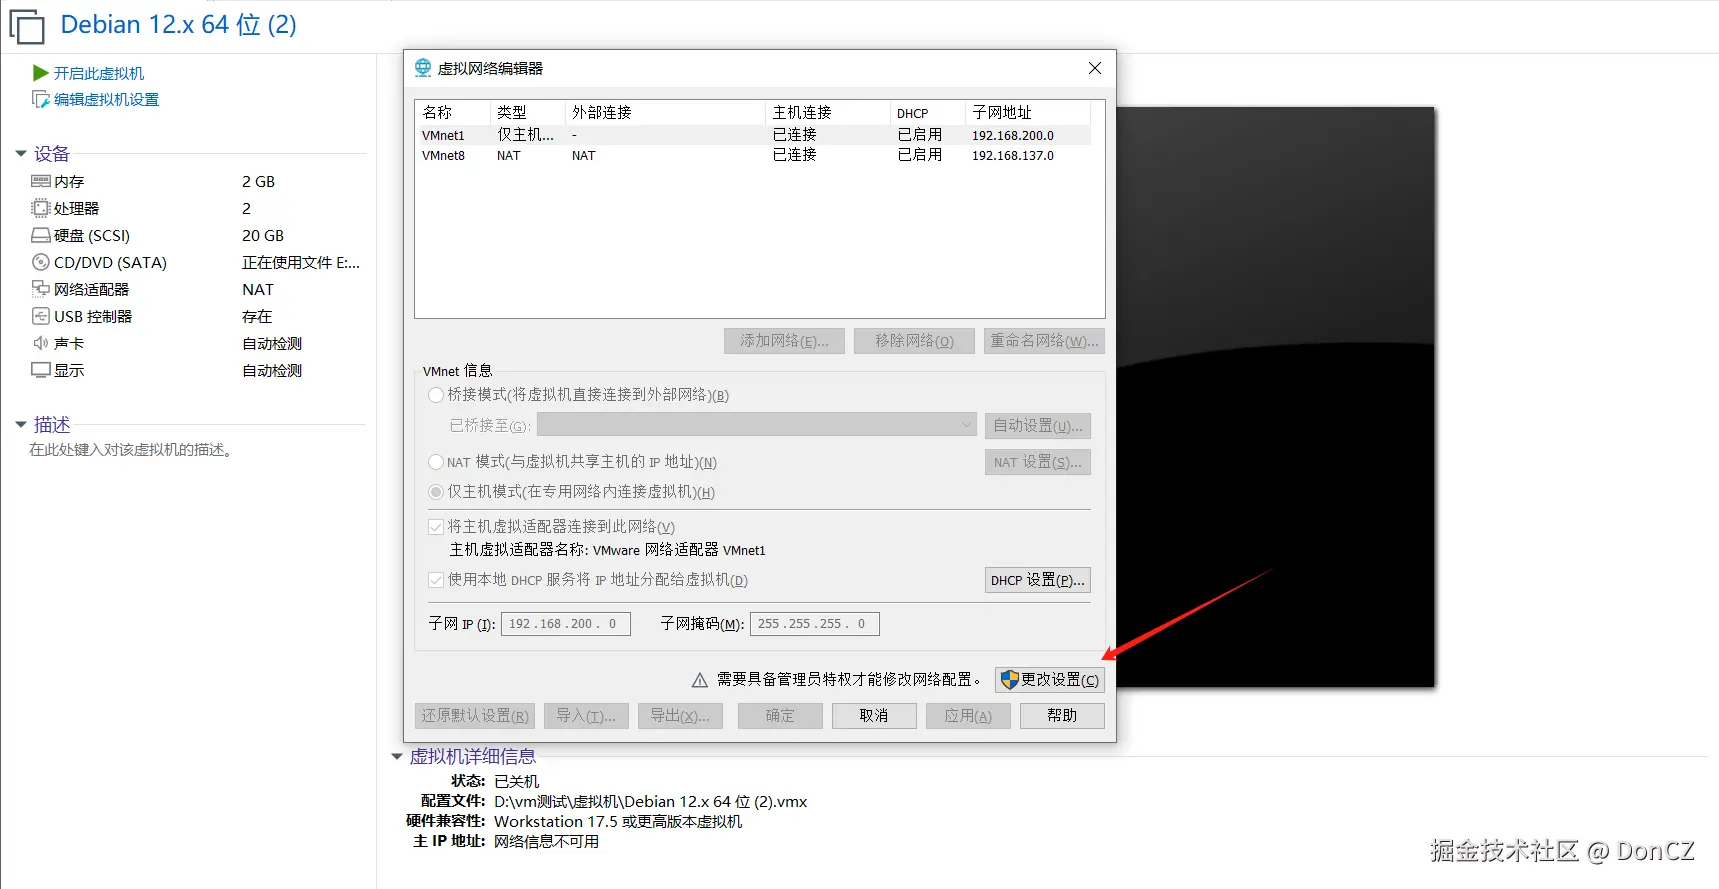
Task: Click the subnet IP input field
Action: (566, 624)
